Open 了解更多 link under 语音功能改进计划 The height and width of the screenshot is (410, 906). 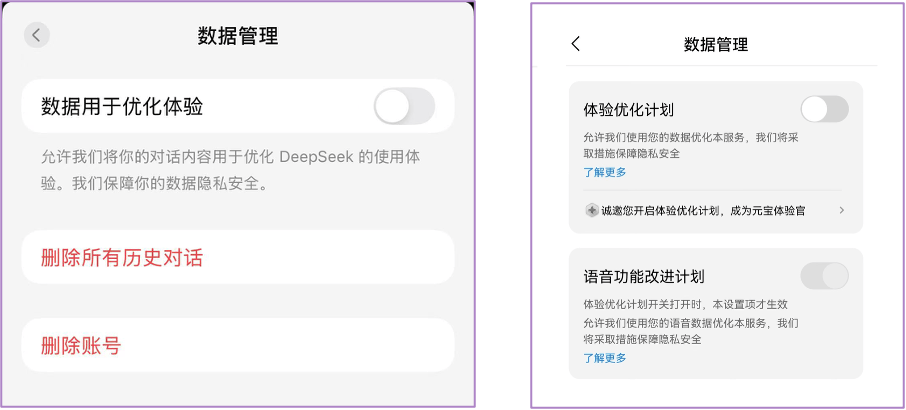[605, 358]
